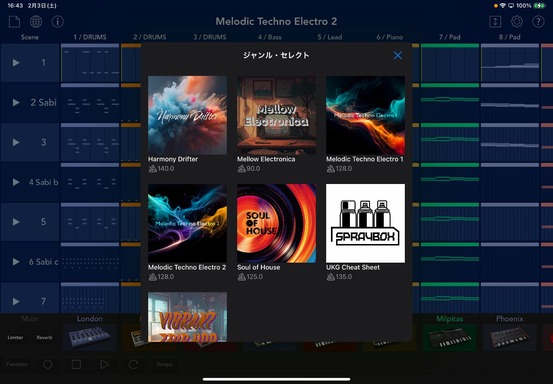Select the Vibranz cover at the bottom
553x384 pixels.
187,317
